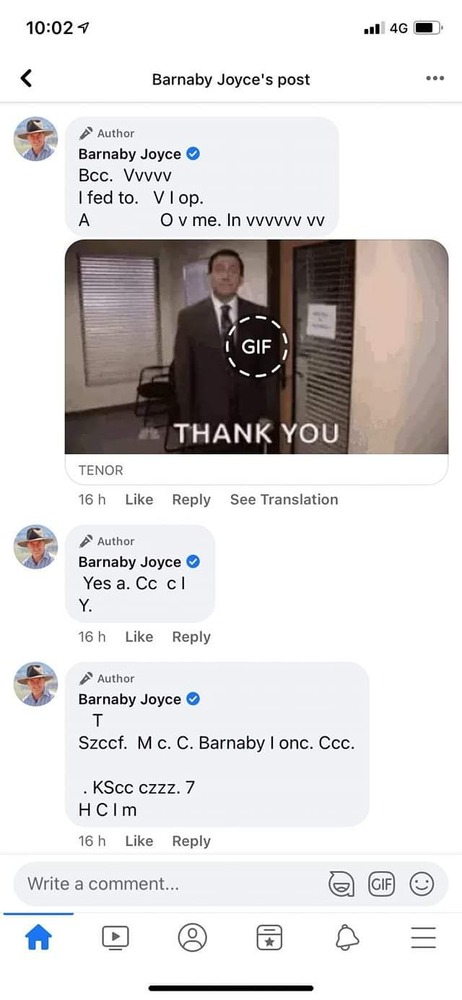Reply to the first GIF comment
The width and height of the screenshot is (462, 1000).
pyautogui.click(x=191, y=499)
